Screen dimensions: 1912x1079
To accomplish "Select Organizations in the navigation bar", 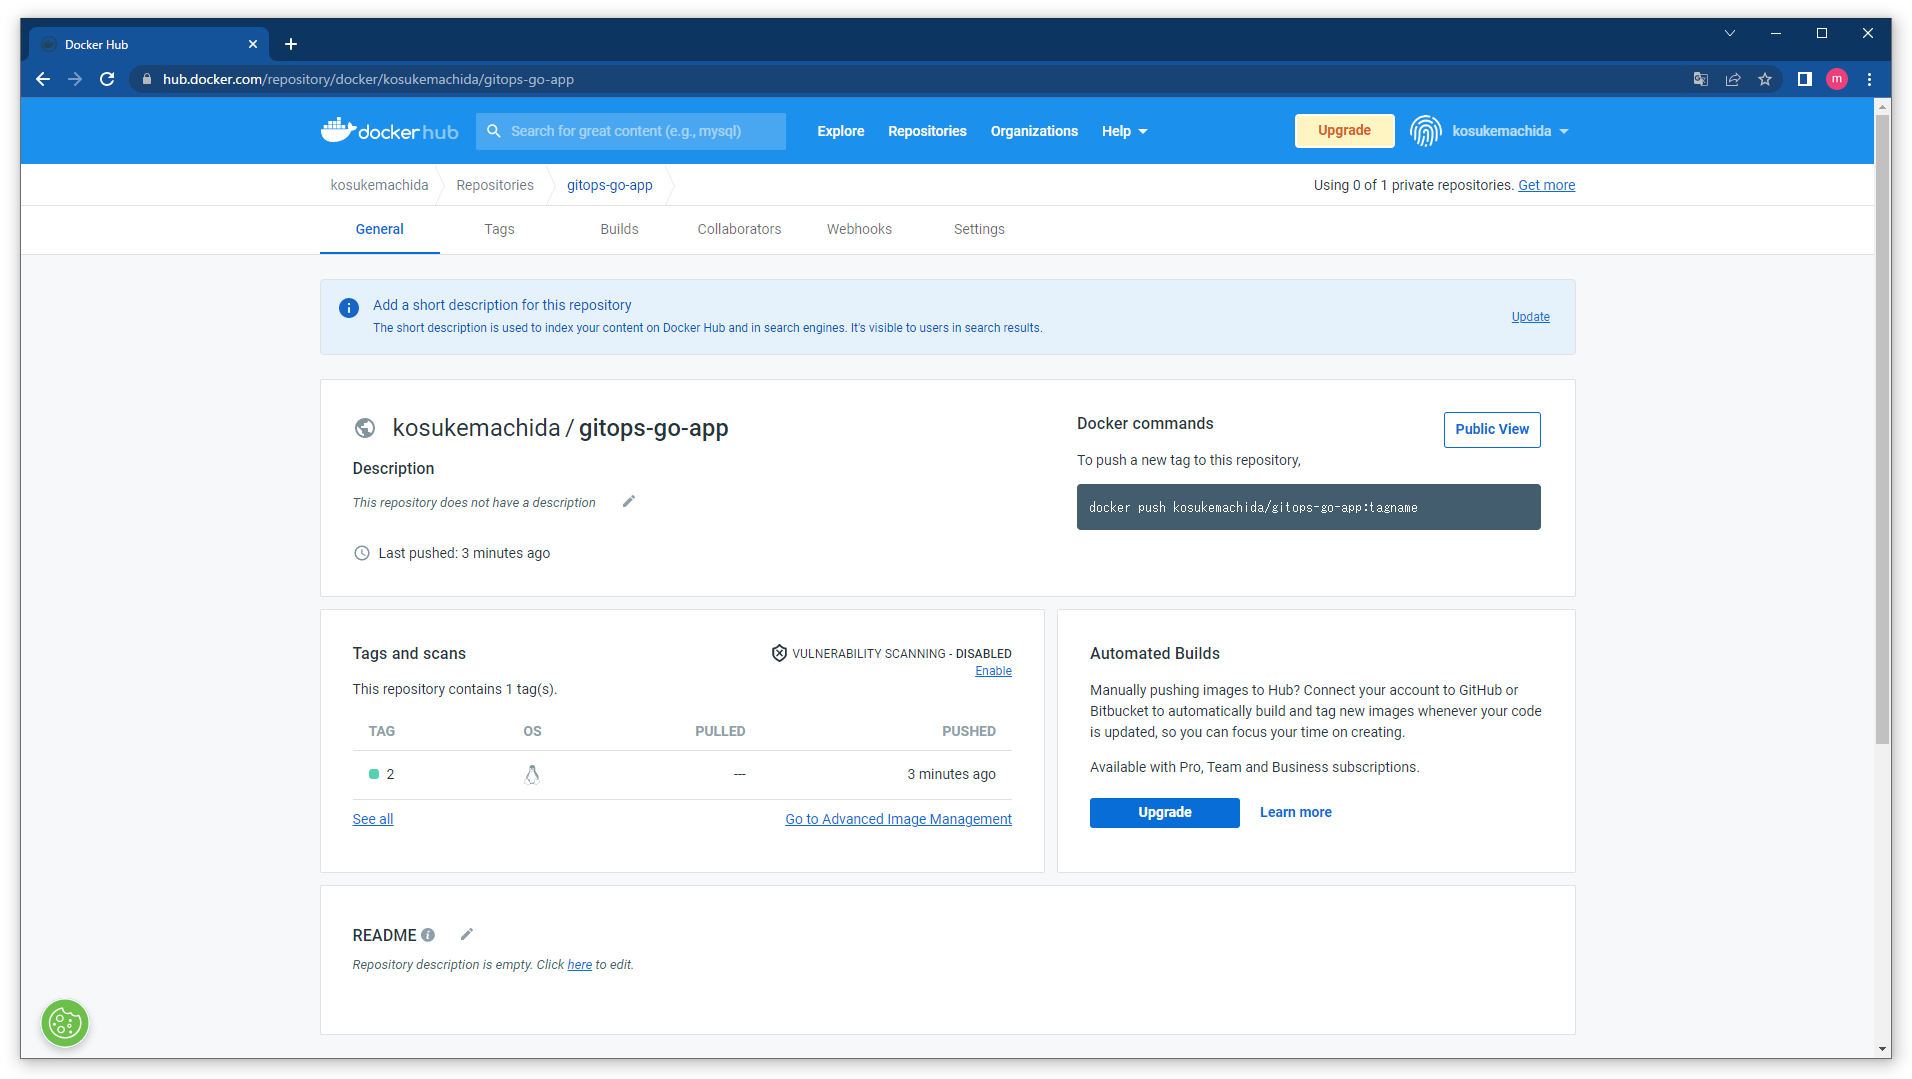I will [x=1033, y=131].
